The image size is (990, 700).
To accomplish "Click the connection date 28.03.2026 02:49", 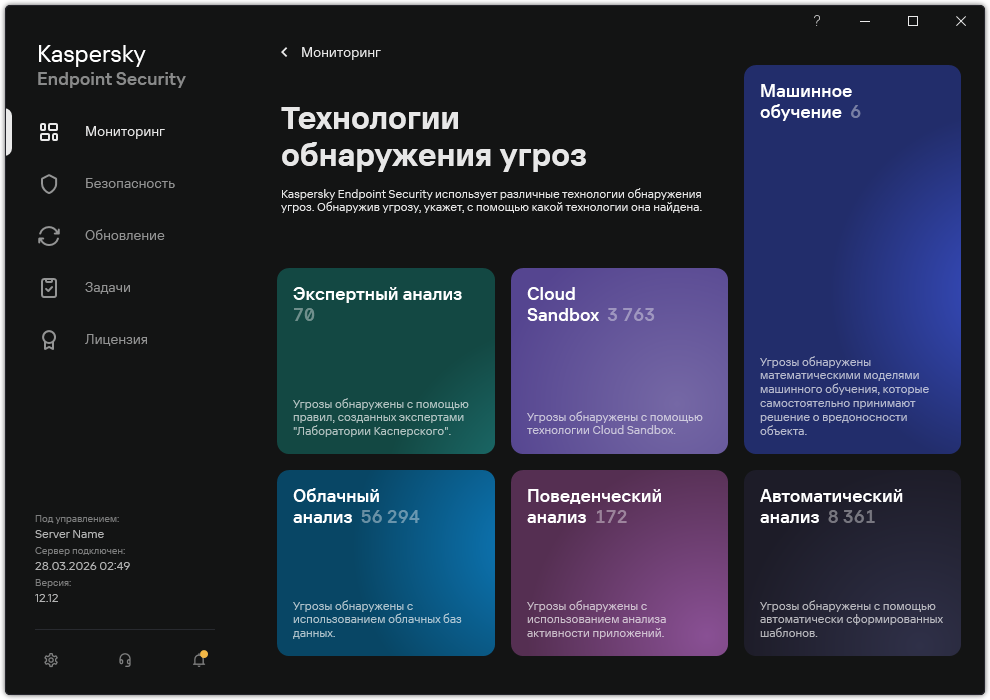I will tap(83, 566).
